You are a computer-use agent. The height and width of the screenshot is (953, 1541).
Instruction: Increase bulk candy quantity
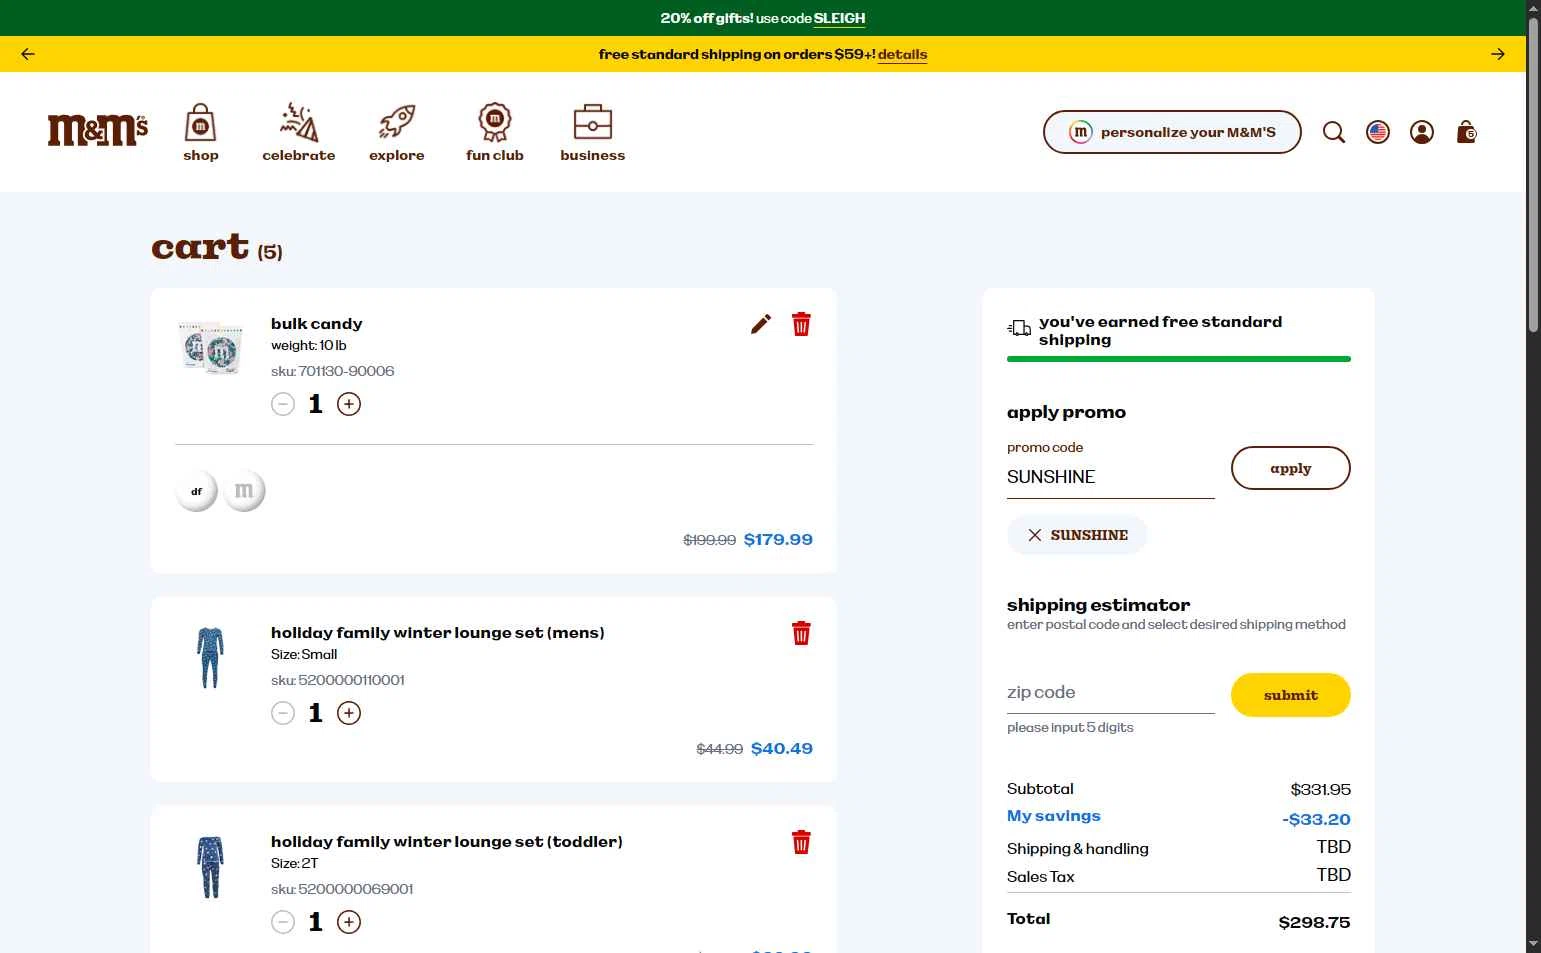[x=349, y=404]
